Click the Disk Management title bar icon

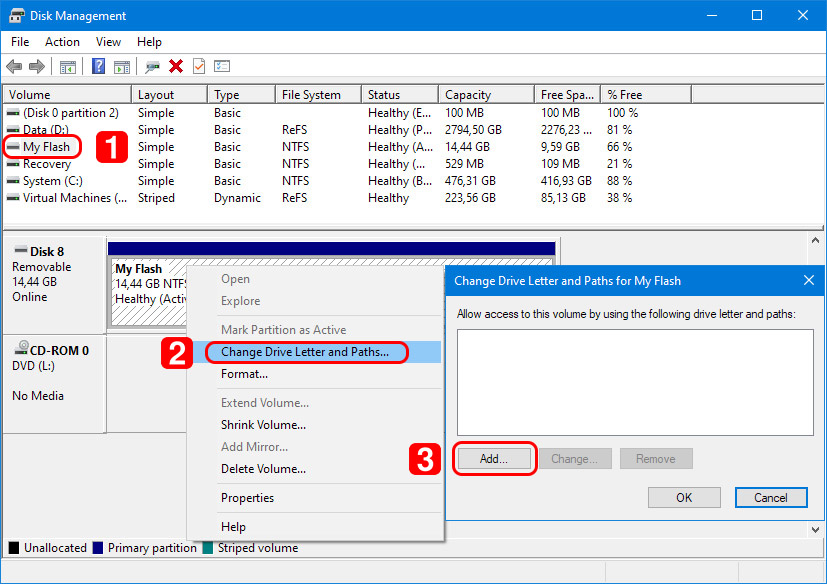(17, 16)
